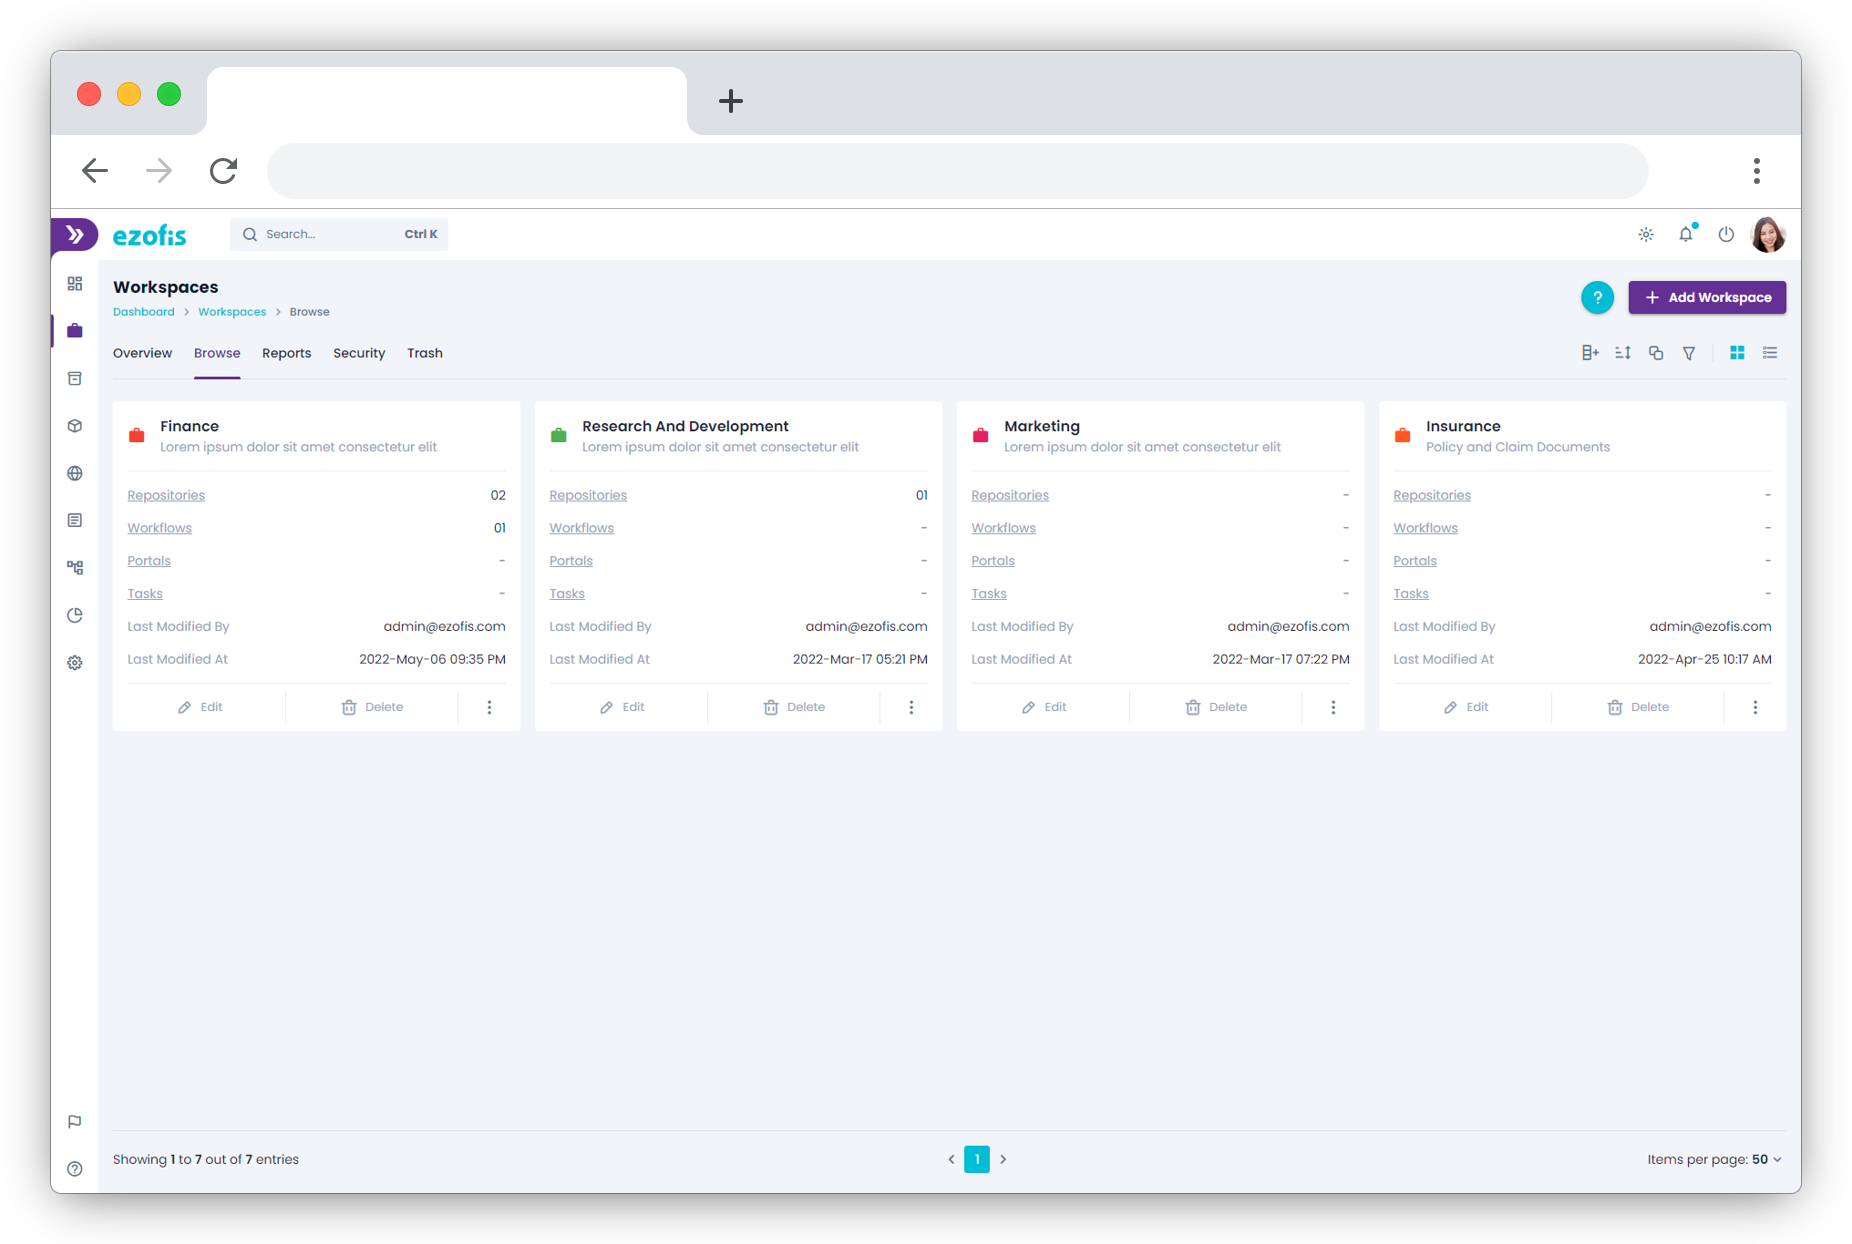This screenshot has width=1852, height=1244.
Task: Open the settings gear in the sidebar
Action: [74, 662]
